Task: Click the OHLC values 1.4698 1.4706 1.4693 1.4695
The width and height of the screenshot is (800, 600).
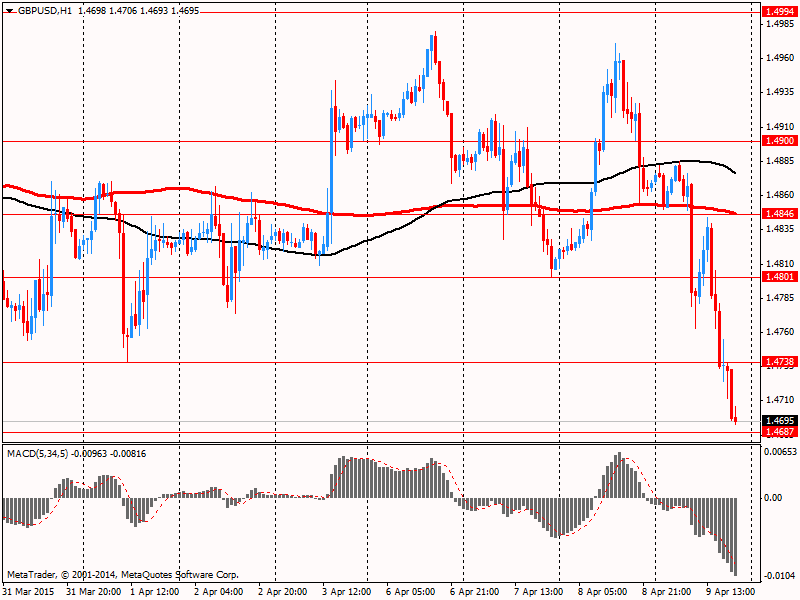Action: [x=139, y=11]
